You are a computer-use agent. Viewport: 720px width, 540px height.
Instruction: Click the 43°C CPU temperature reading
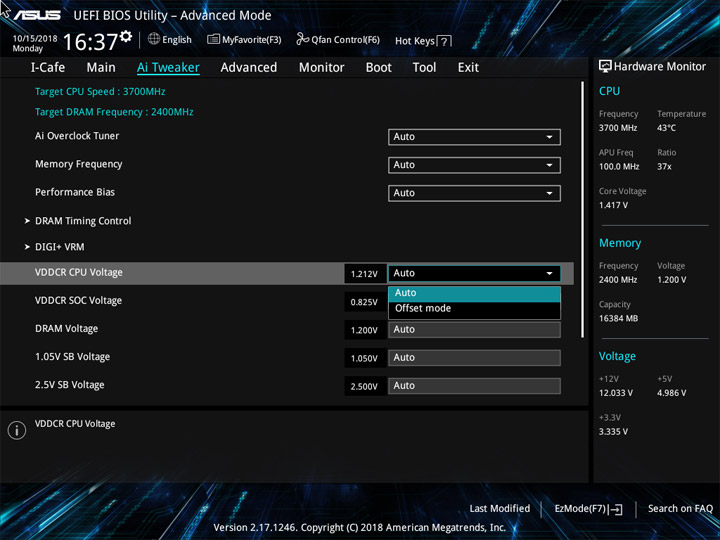pyautogui.click(x=667, y=128)
